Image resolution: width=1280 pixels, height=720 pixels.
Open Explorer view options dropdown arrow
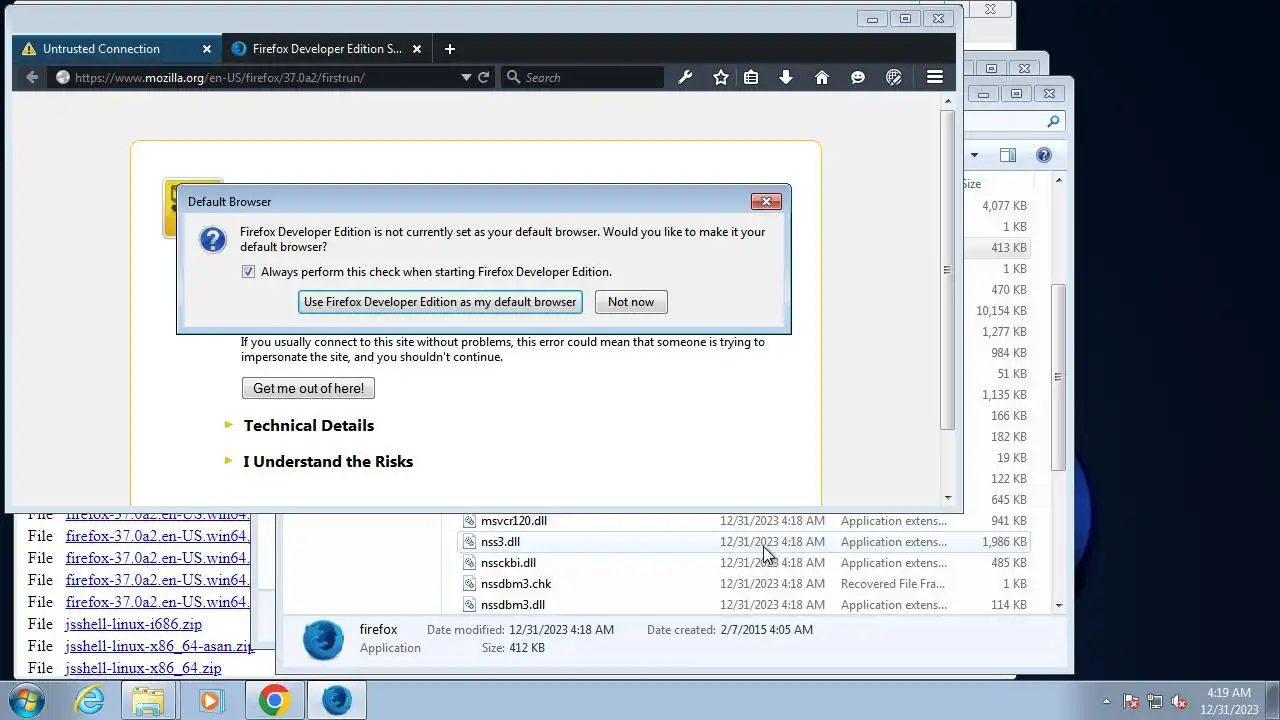(x=974, y=155)
